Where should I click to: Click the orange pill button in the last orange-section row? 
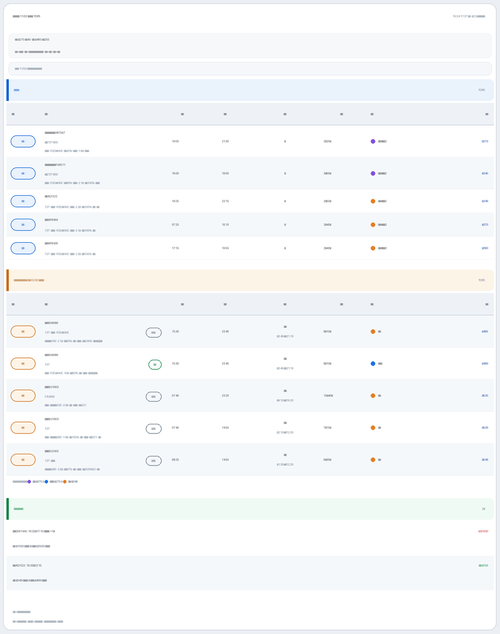[x=23, y=460]
